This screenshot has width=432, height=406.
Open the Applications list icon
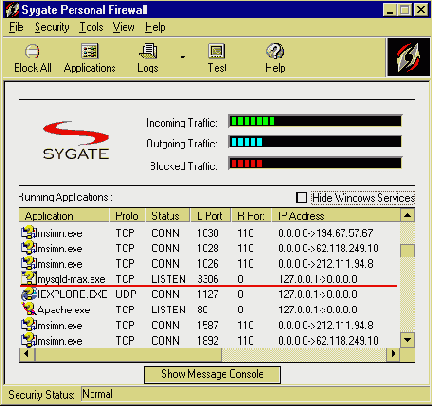click(90, 51)
